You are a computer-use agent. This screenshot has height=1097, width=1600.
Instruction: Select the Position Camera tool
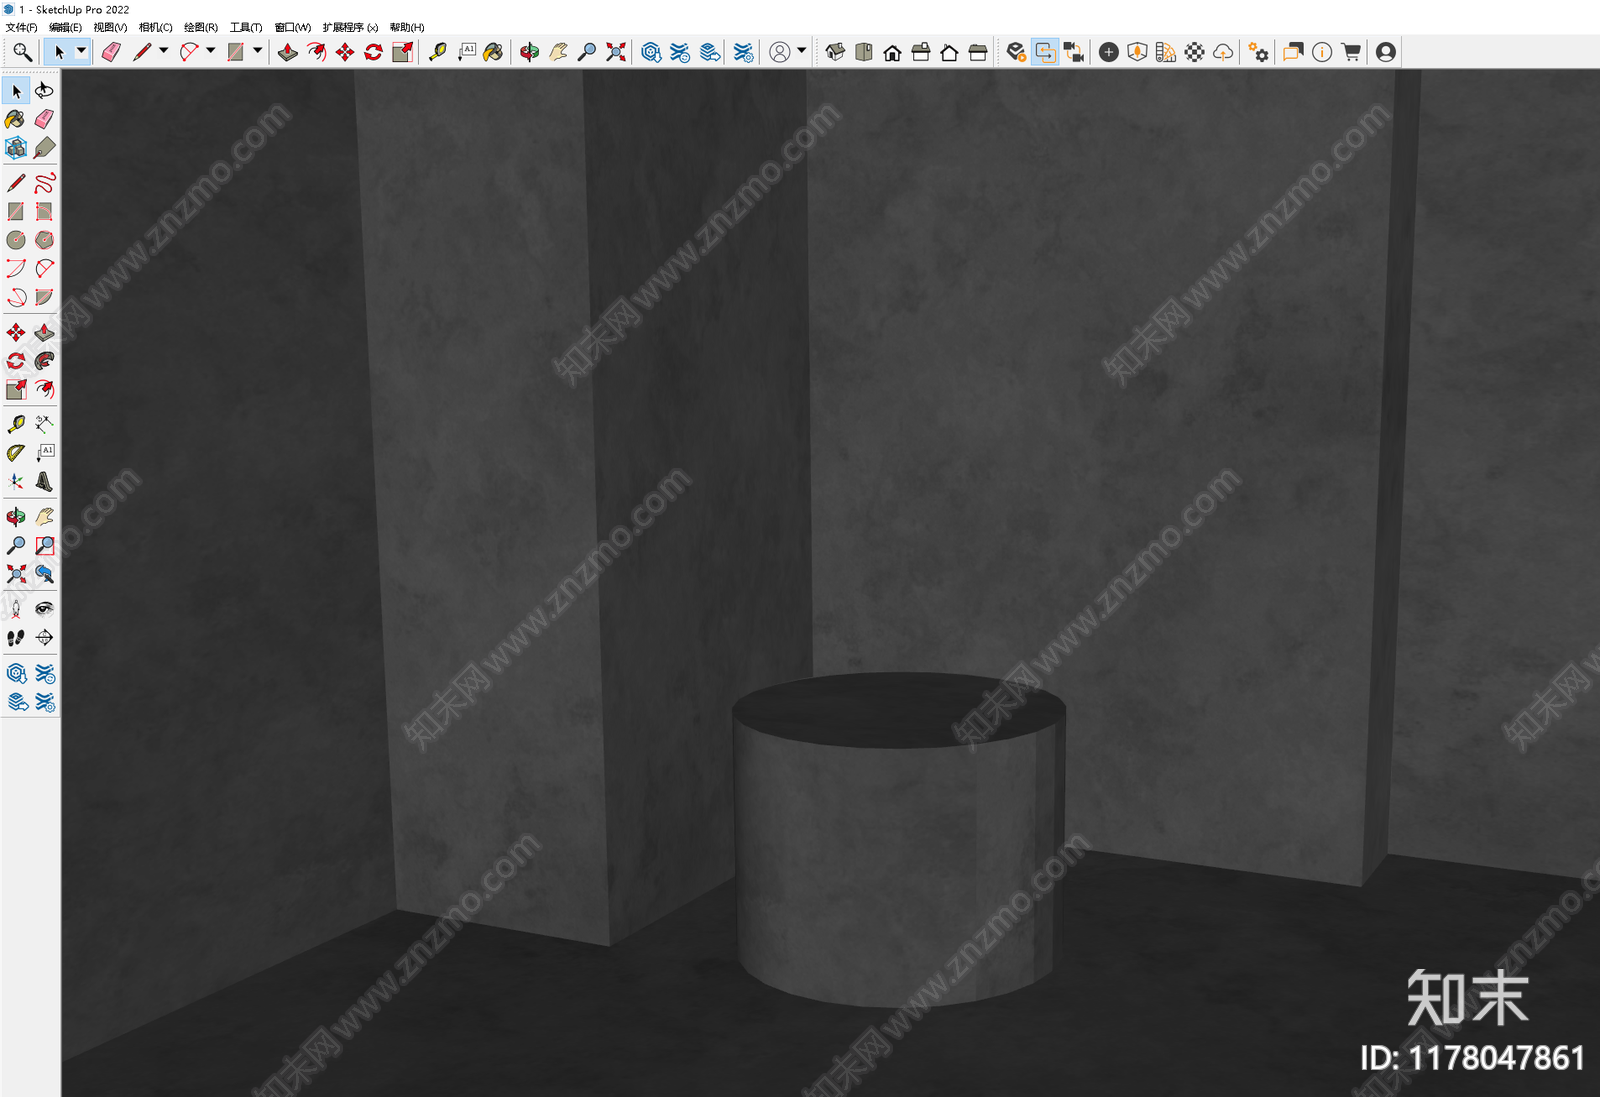(16, 609)
